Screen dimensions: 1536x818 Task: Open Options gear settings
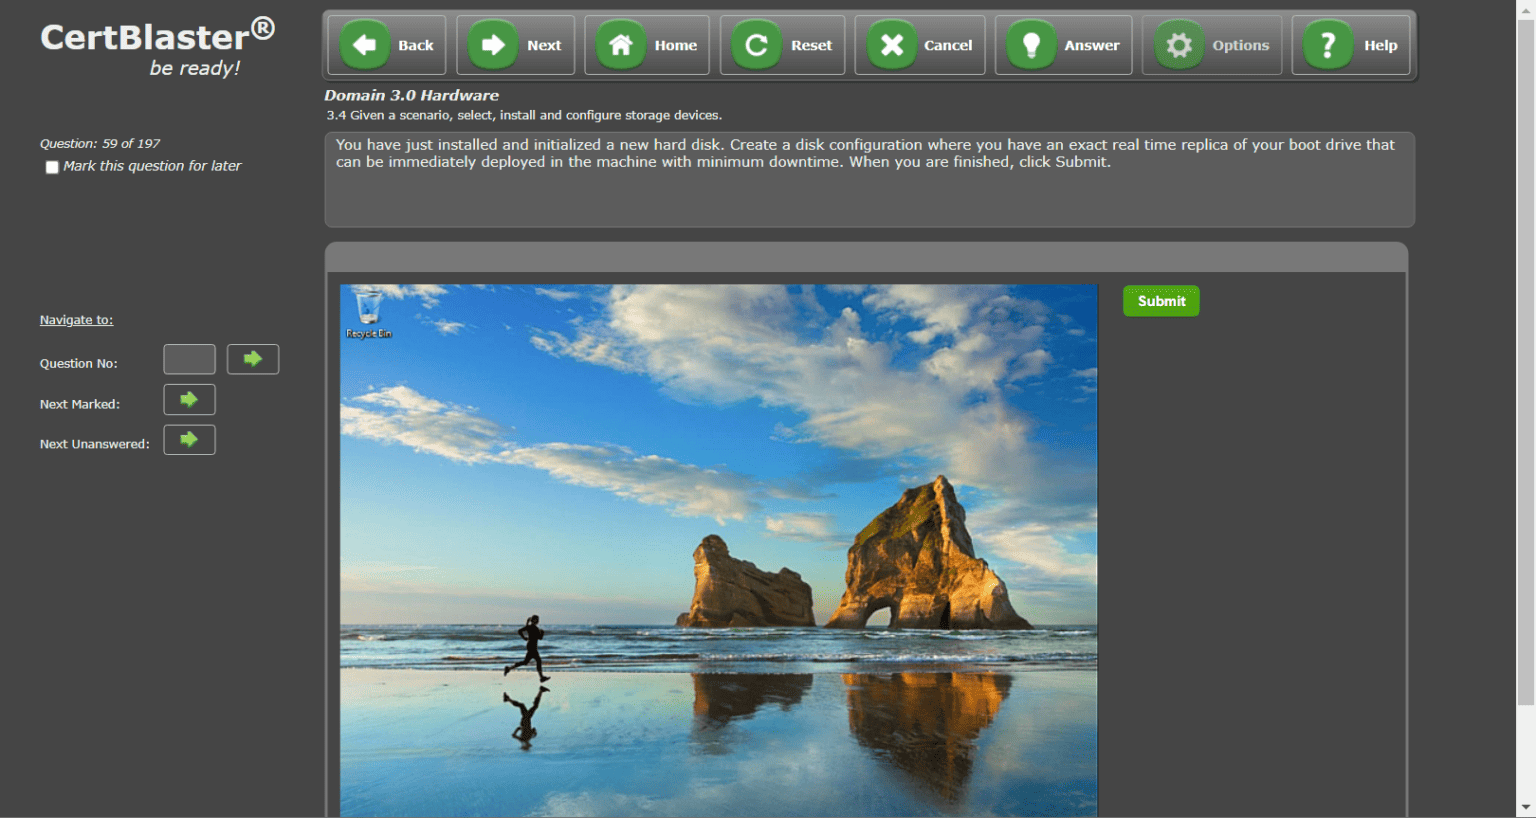point(1180,45)
